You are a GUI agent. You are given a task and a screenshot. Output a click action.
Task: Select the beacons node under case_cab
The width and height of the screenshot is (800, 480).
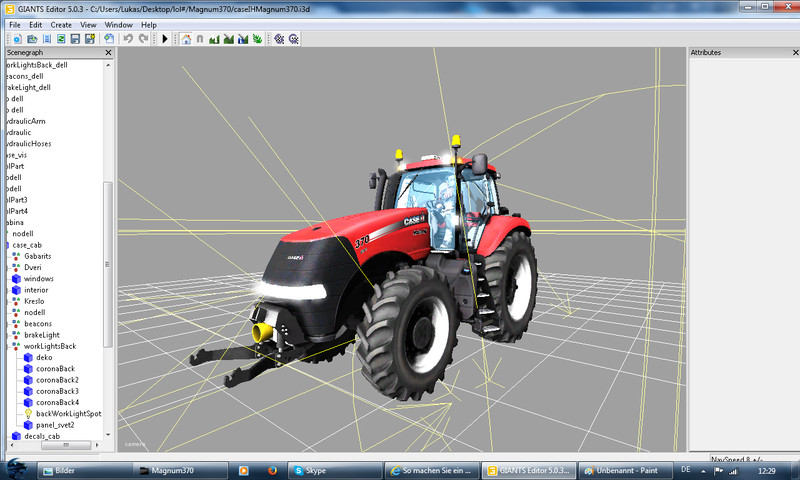[38, 323]
